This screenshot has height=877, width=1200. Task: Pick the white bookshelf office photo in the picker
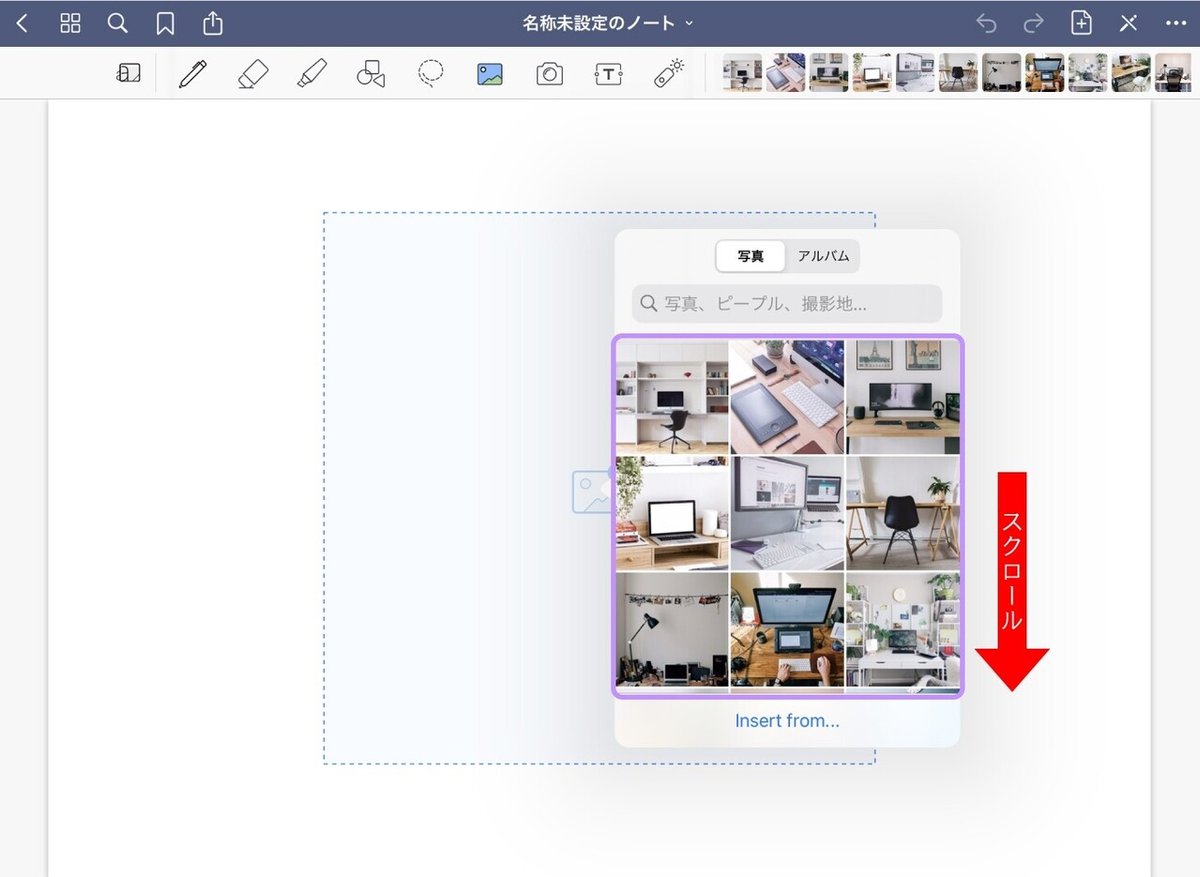coord(672,397)
